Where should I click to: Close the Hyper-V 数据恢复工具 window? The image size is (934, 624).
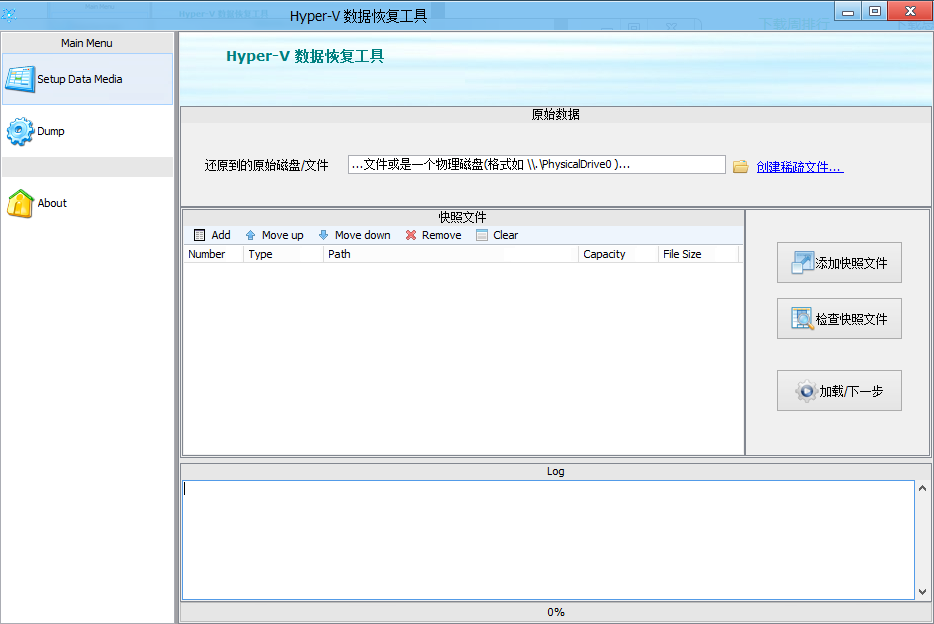[910, 11]
